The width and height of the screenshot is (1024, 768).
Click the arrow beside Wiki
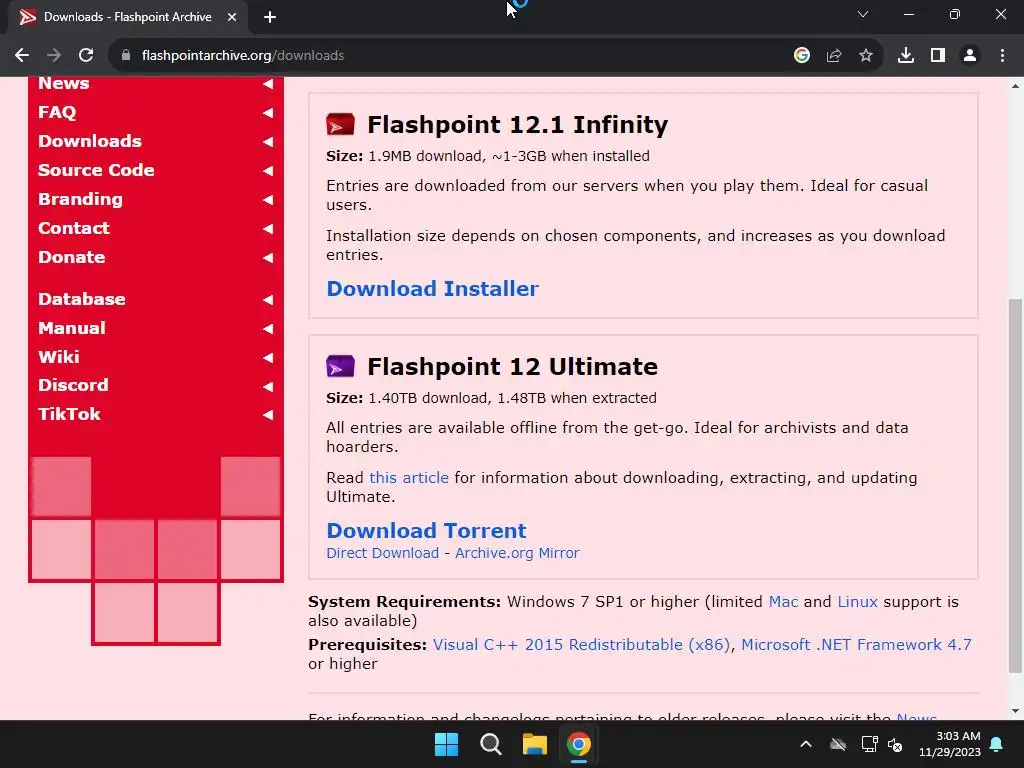(x=268, y=357)
